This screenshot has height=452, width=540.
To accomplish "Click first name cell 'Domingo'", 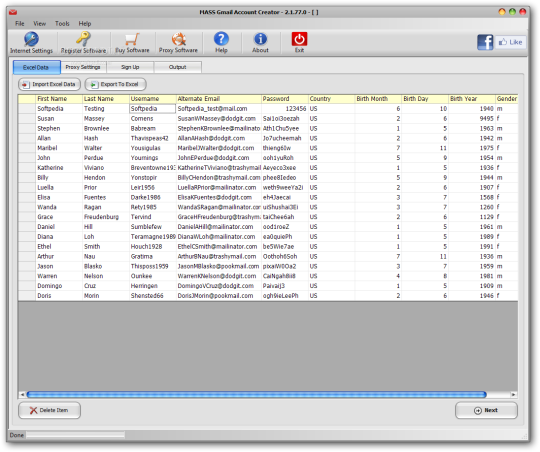I will click(59, 286).
